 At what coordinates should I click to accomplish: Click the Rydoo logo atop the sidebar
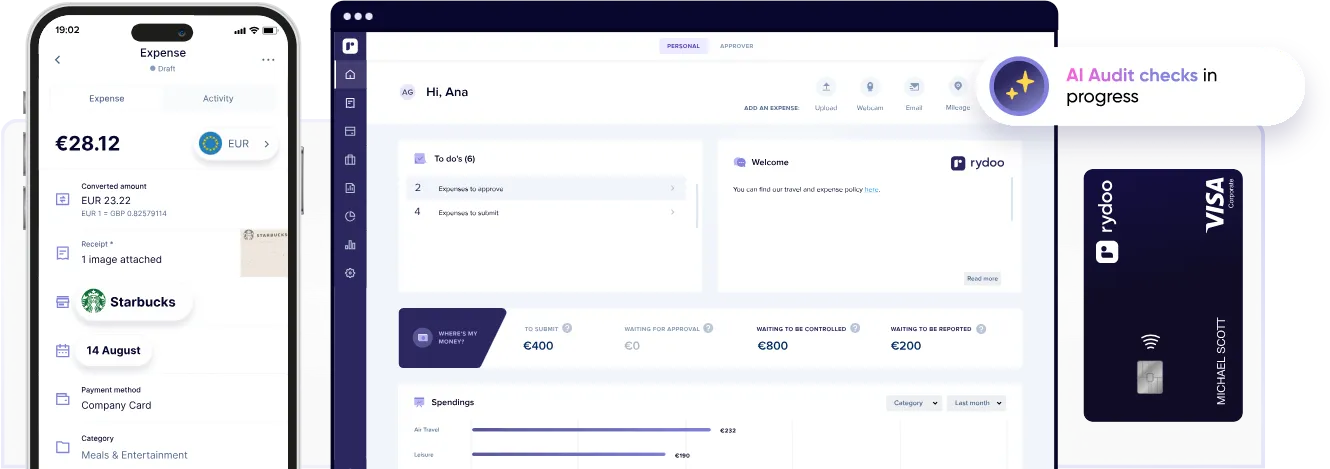click(350, 46)
